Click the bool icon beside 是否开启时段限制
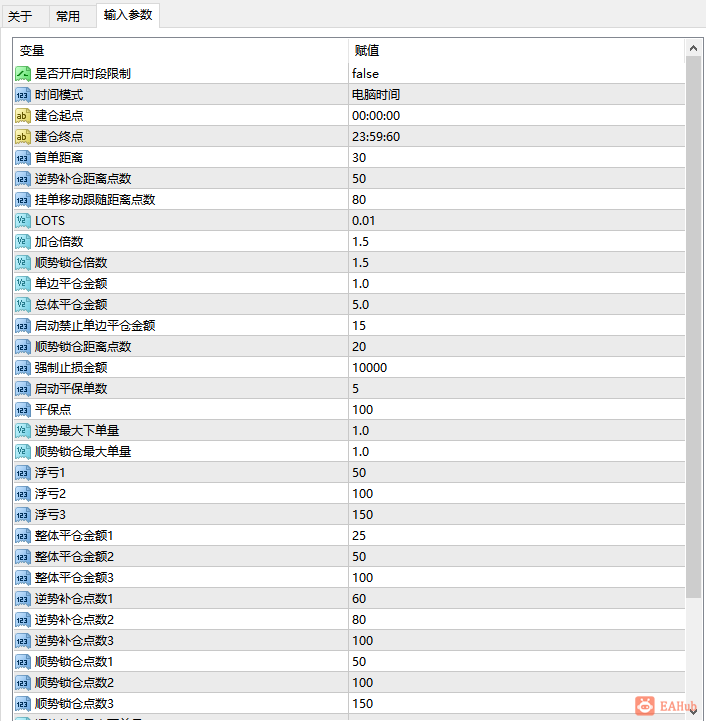The image size is (706, 721). click(x=23, y=74)
